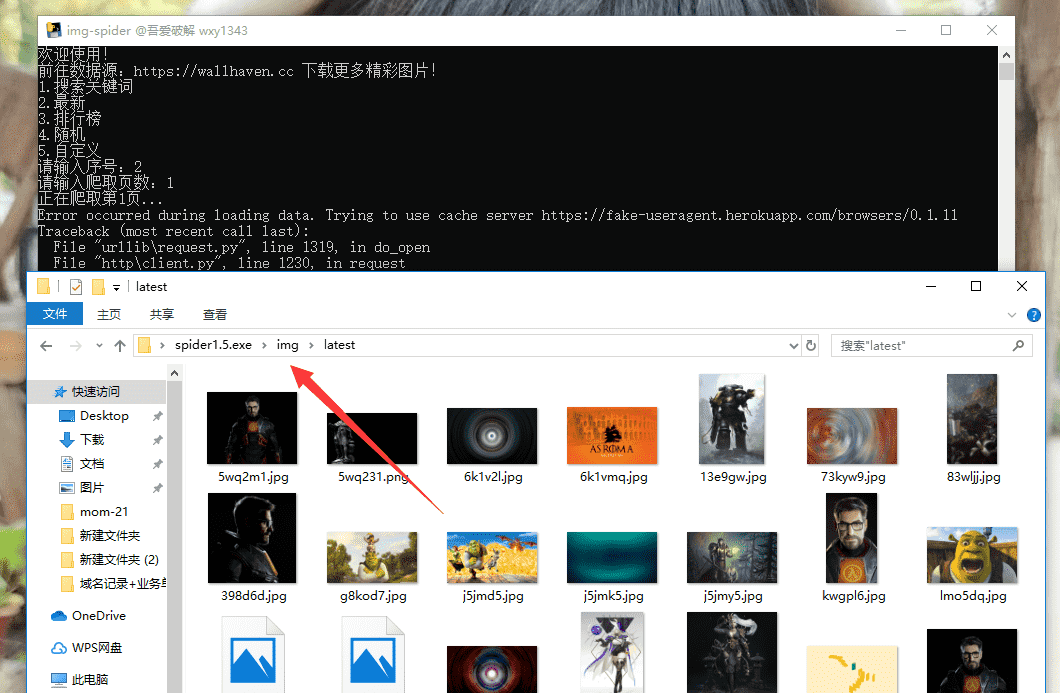Select the lmo5dq.jpg Shrek thumbnail
This screenshot has height=693, width=1060.
[x=972, y=555]
